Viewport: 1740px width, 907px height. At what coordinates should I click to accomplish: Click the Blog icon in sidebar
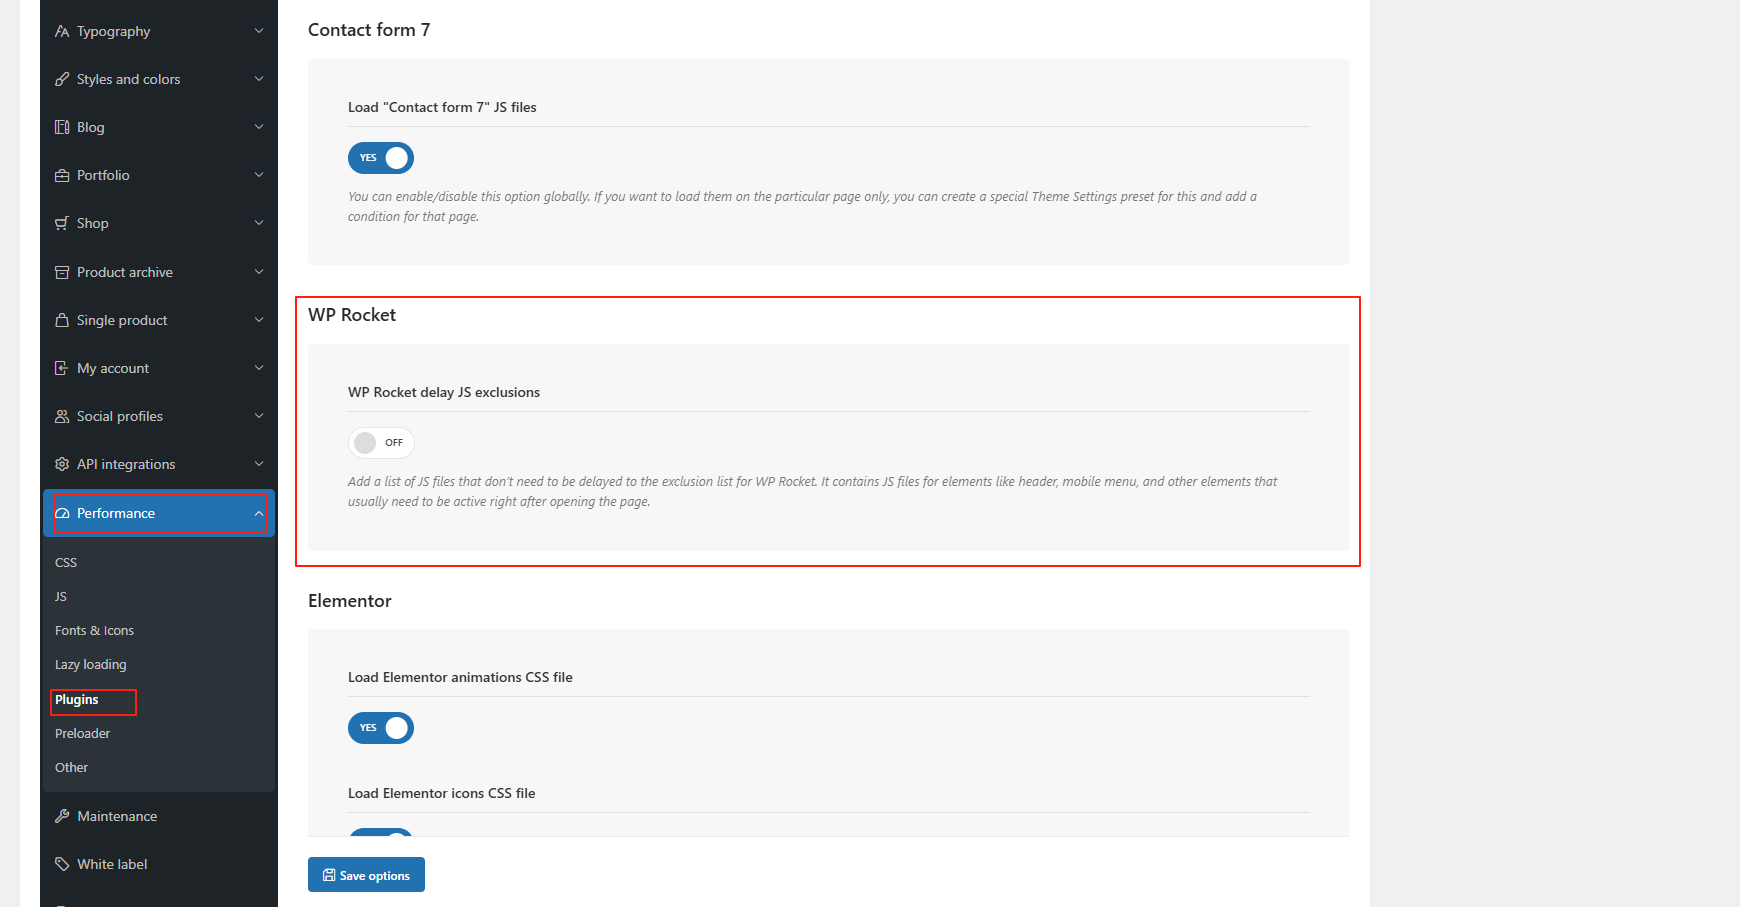tap(62, 127)
